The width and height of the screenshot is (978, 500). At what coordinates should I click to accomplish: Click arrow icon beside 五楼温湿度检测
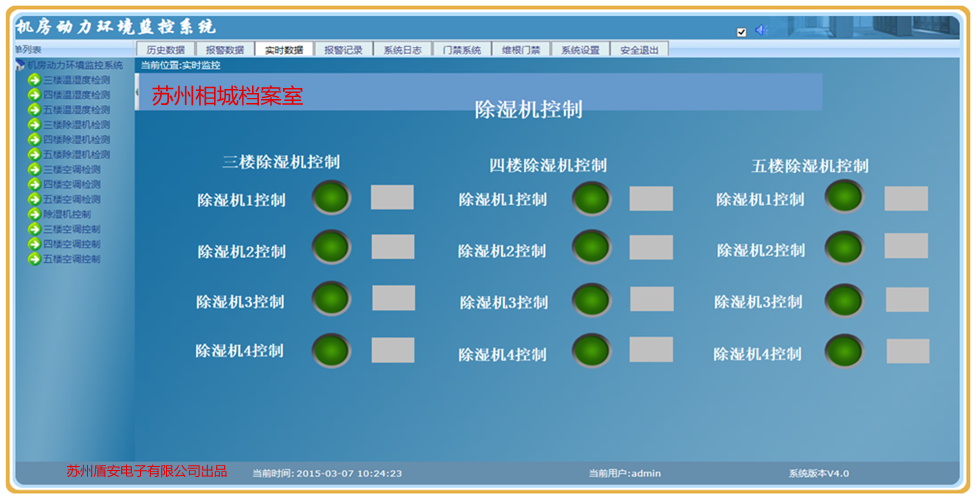pos(34,110)
